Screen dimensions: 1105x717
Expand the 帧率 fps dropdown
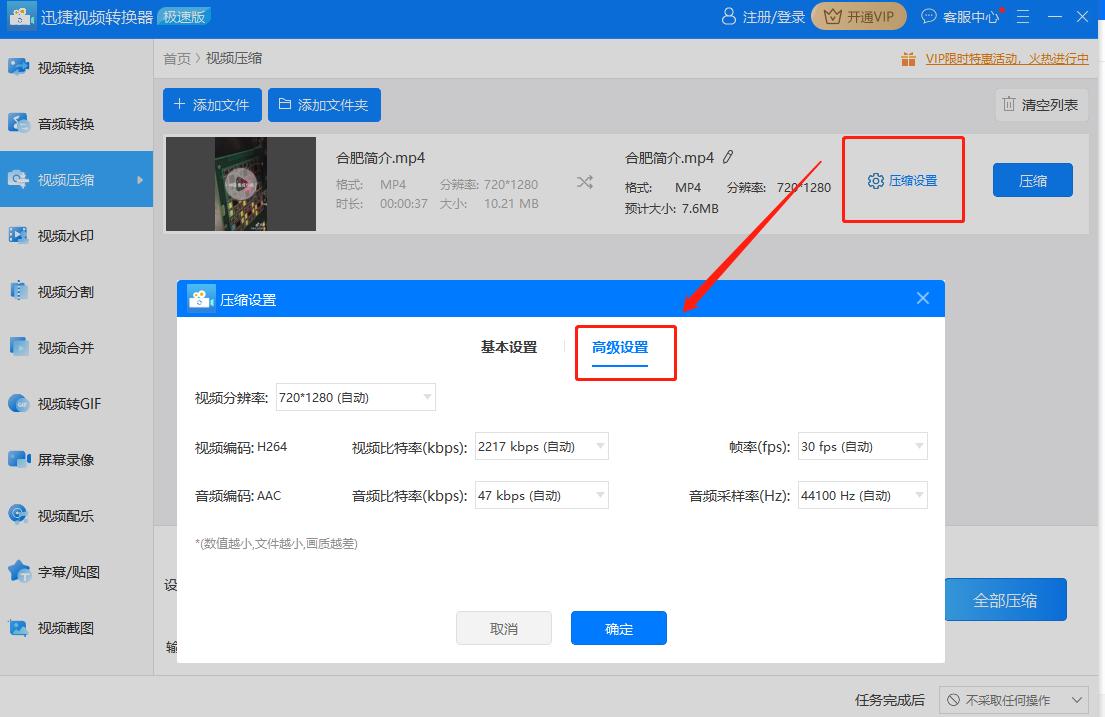[862, 446]
